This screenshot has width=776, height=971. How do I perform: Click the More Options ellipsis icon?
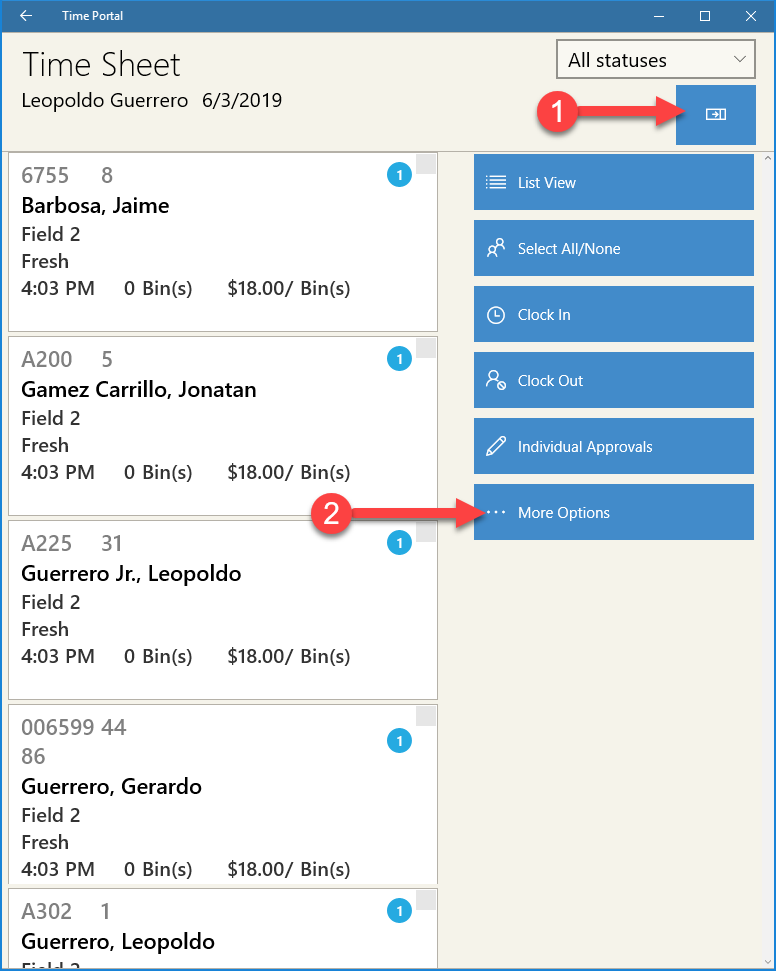point(495,512)
